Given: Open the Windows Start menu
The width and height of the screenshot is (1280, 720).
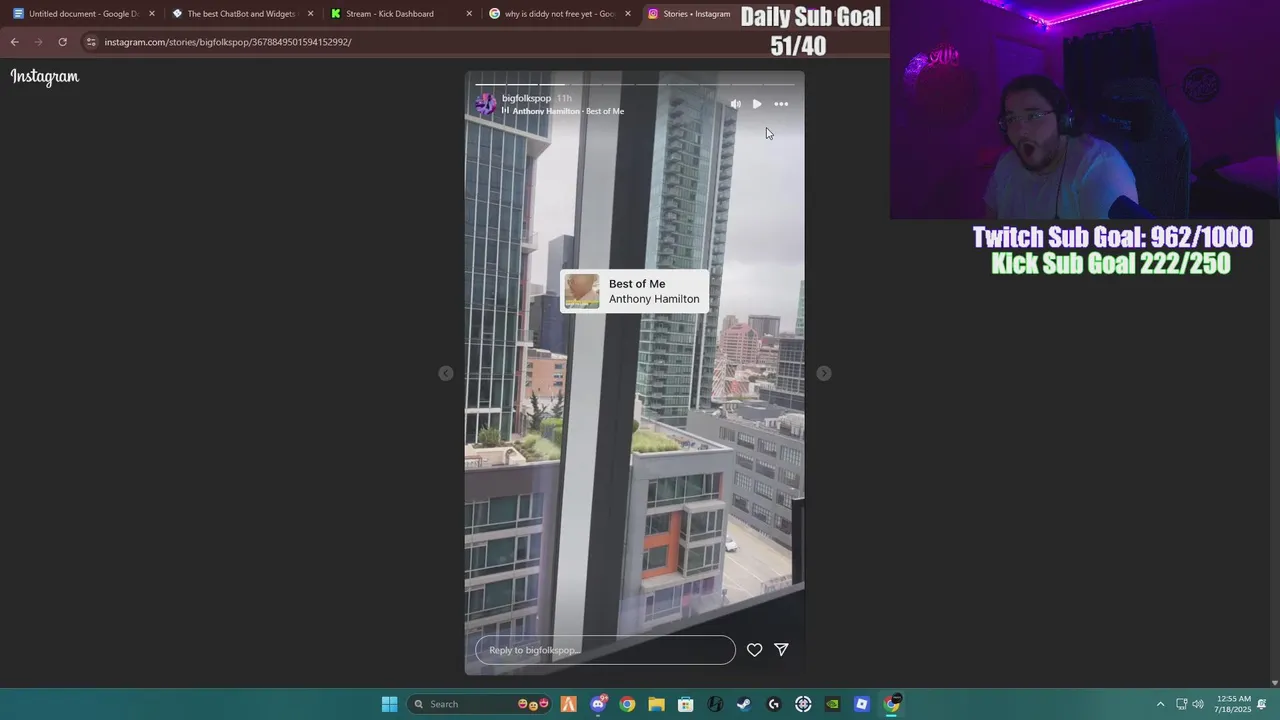Looking at the screenshot, I should coord(389,704).
